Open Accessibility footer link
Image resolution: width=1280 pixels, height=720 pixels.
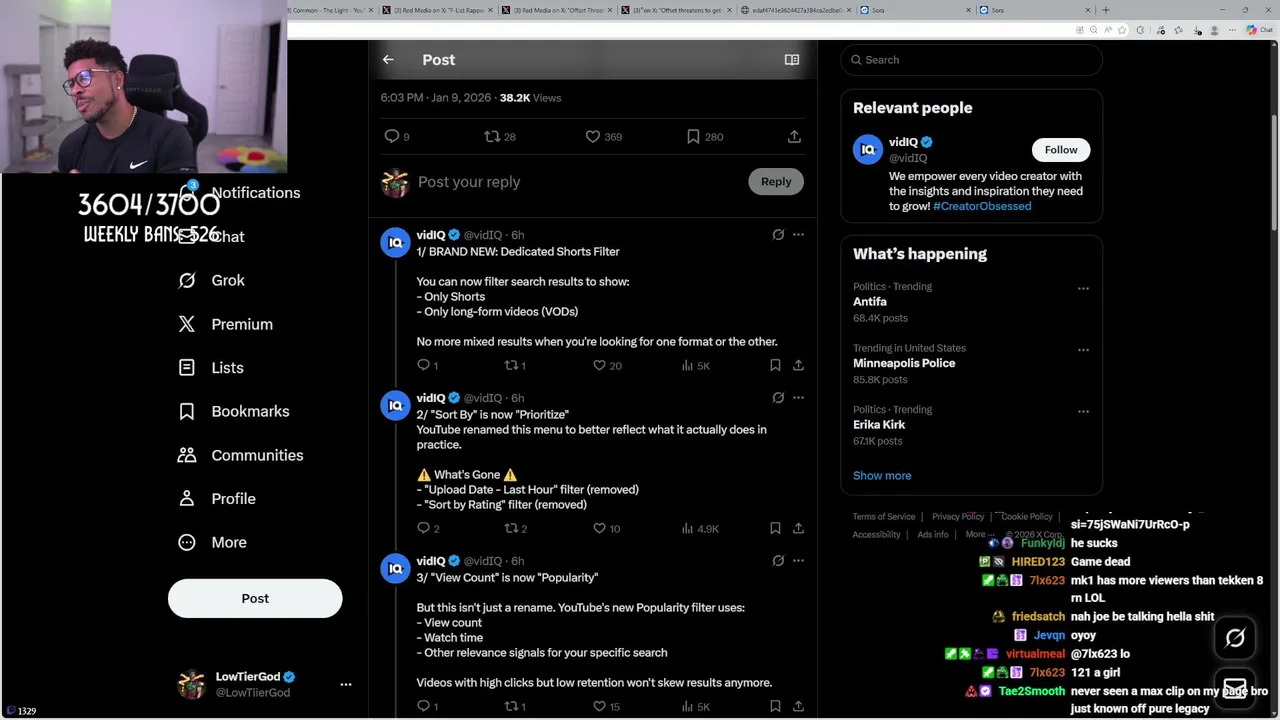pyautogui.click(x=877, y=535)
